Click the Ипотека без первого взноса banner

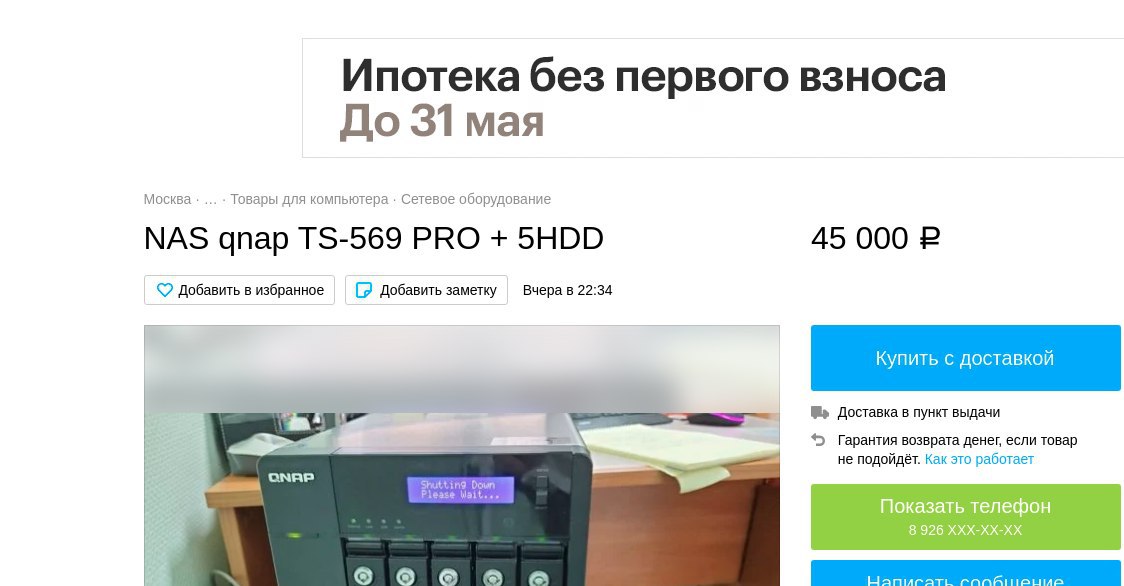(713, 98)
